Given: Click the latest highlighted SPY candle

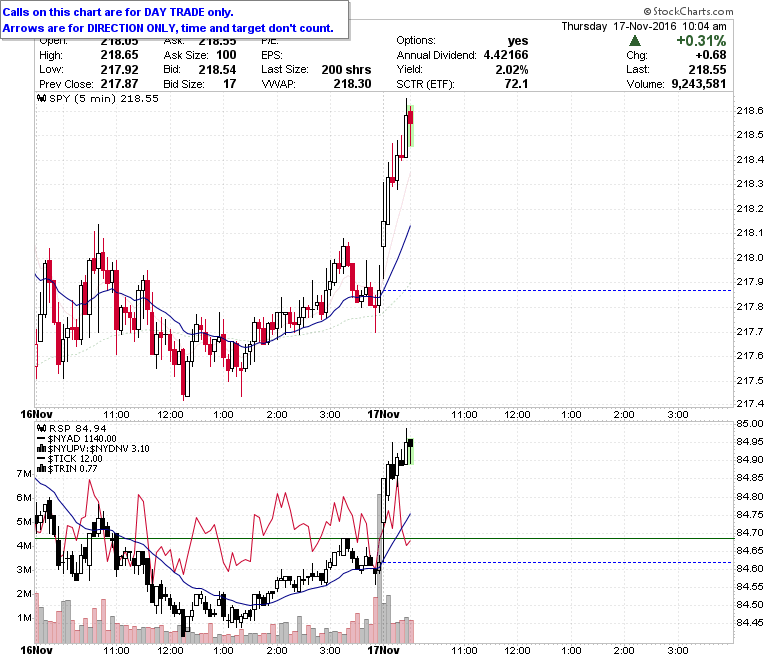Looking at the screenshot, I should (x=411, y=125).
